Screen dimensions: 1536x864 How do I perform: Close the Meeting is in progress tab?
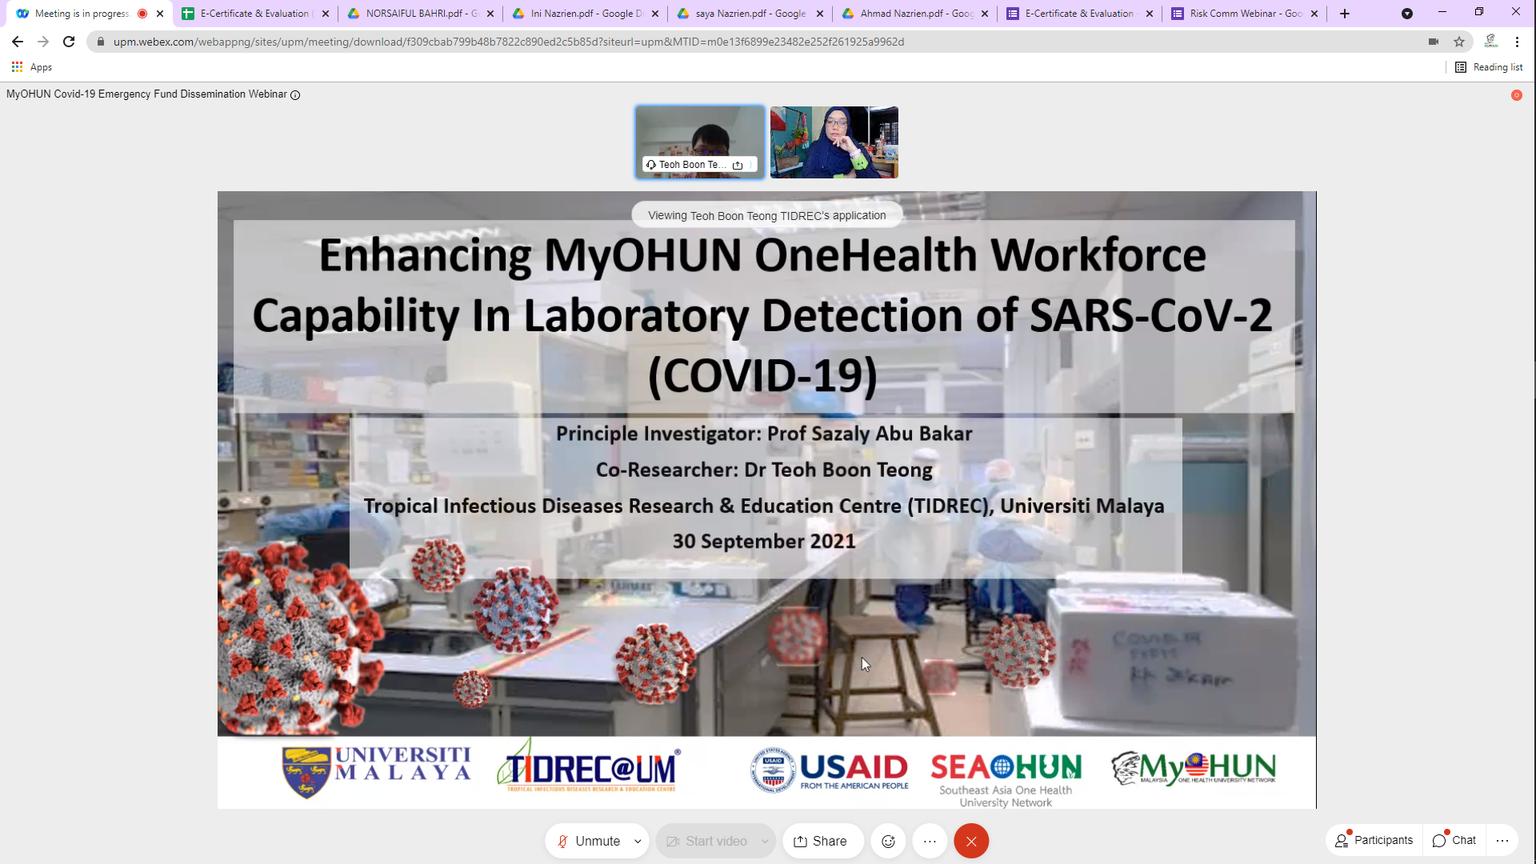tap(160, 14)
